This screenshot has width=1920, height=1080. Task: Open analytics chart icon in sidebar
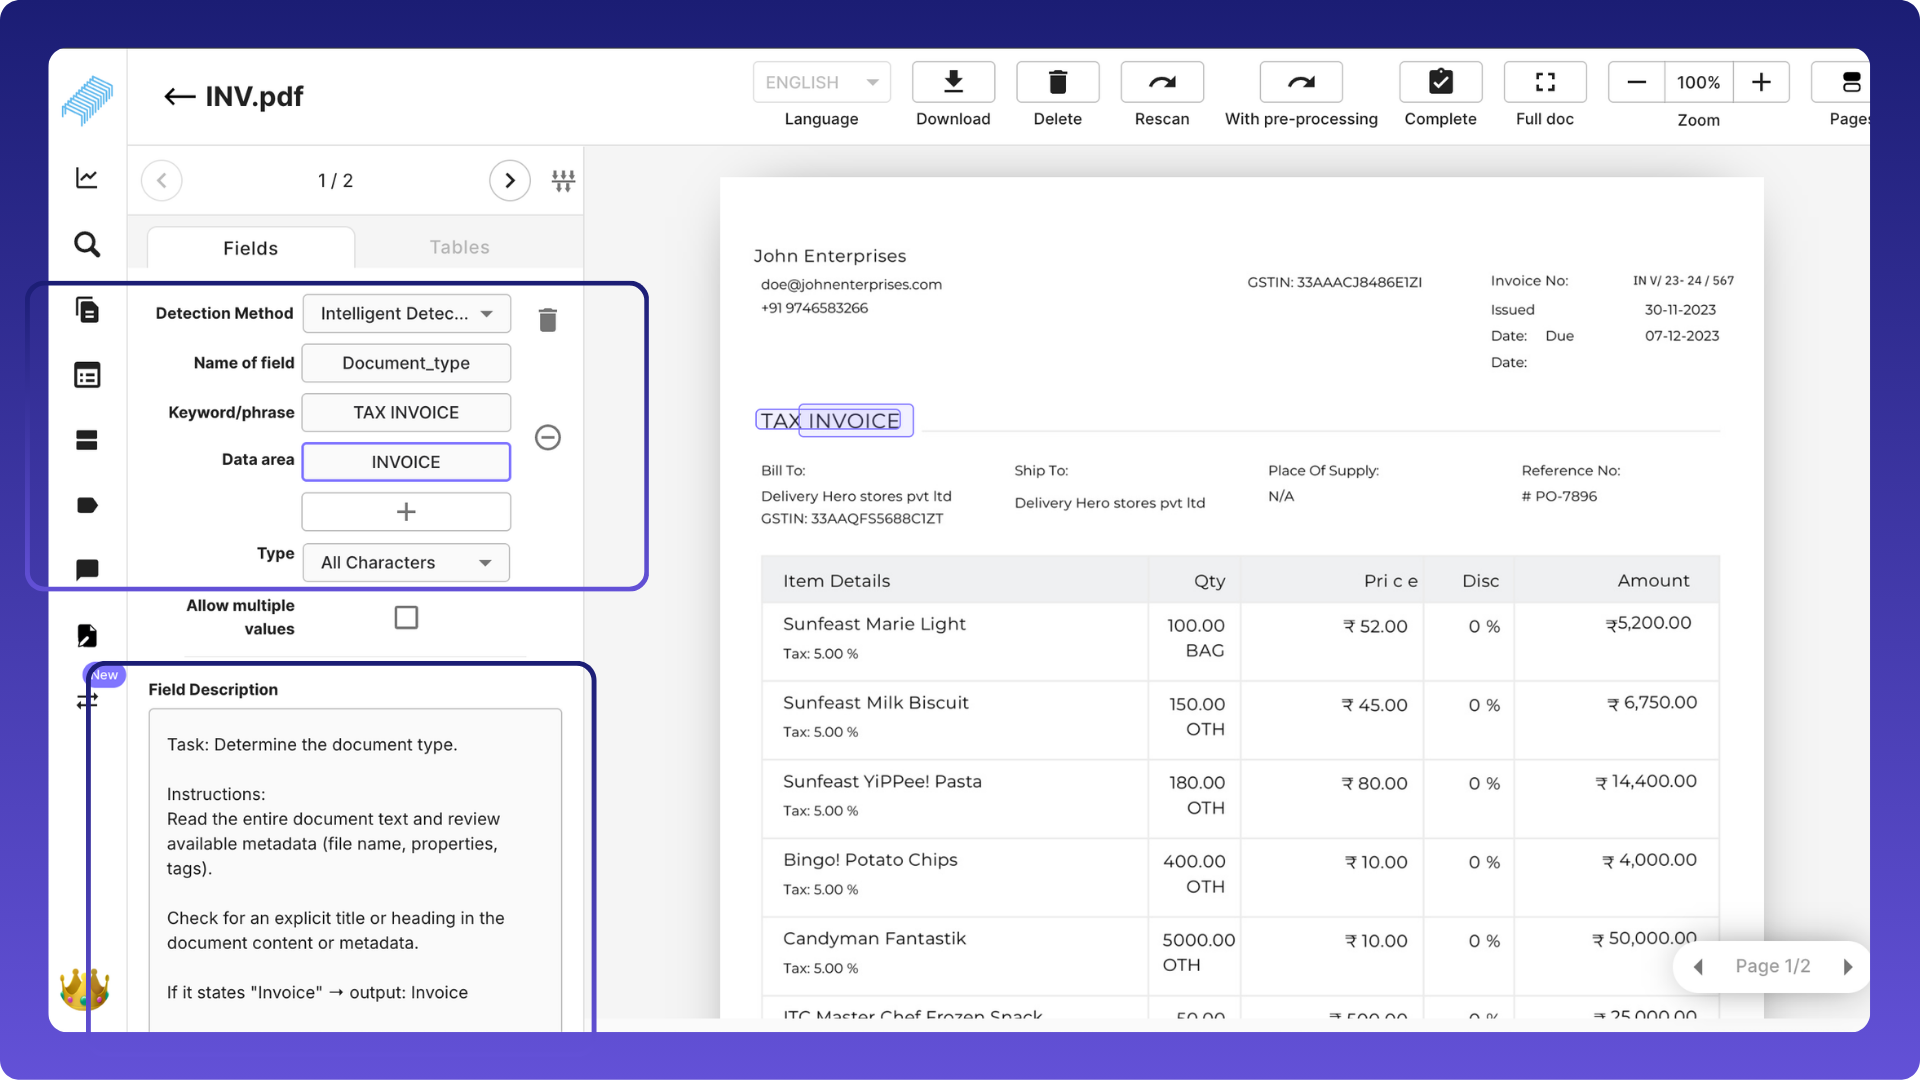point(87,178)
